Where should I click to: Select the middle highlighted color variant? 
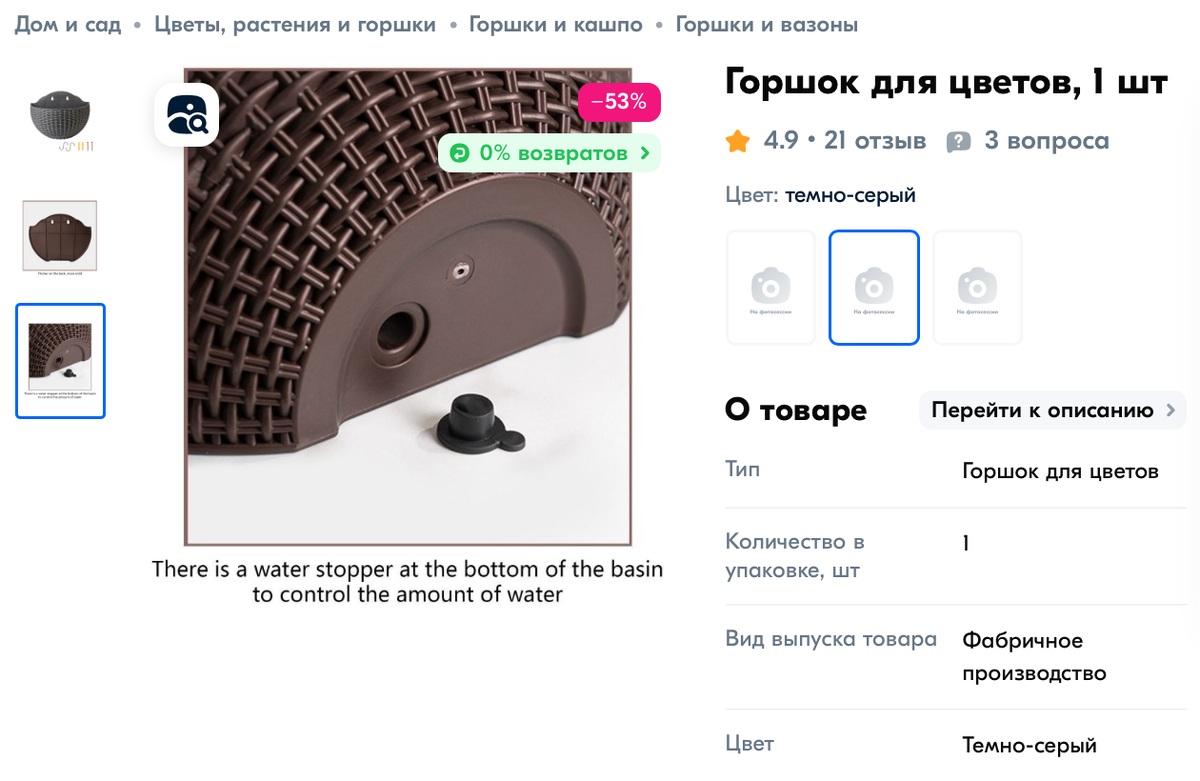pyautogui.click(x=874, y=286)
